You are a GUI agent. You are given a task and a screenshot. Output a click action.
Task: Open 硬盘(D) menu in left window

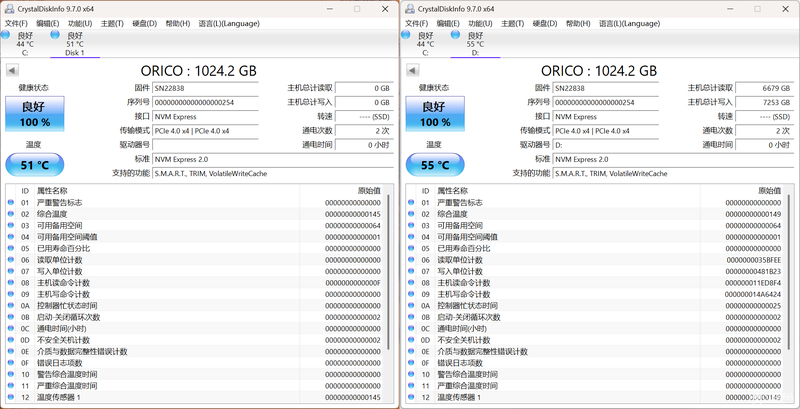coord(144,23)
